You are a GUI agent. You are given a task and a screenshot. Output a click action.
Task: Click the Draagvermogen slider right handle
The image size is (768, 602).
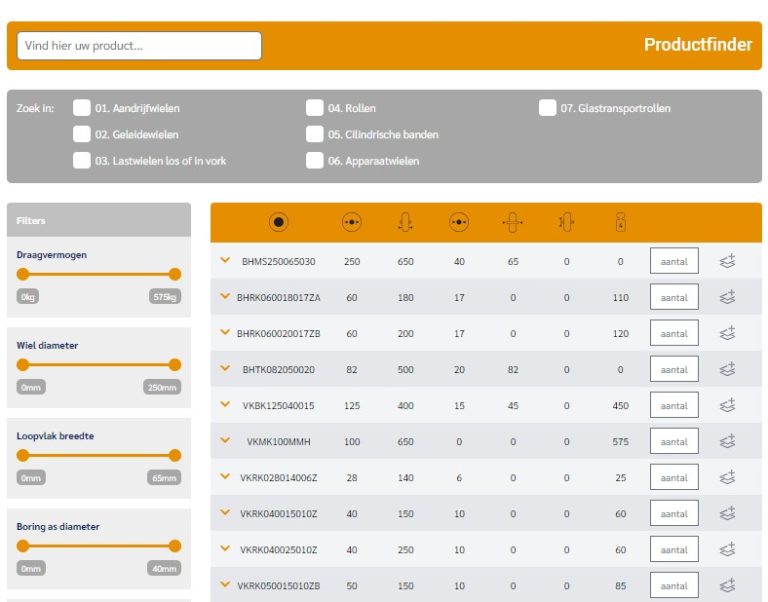point(175,274)
